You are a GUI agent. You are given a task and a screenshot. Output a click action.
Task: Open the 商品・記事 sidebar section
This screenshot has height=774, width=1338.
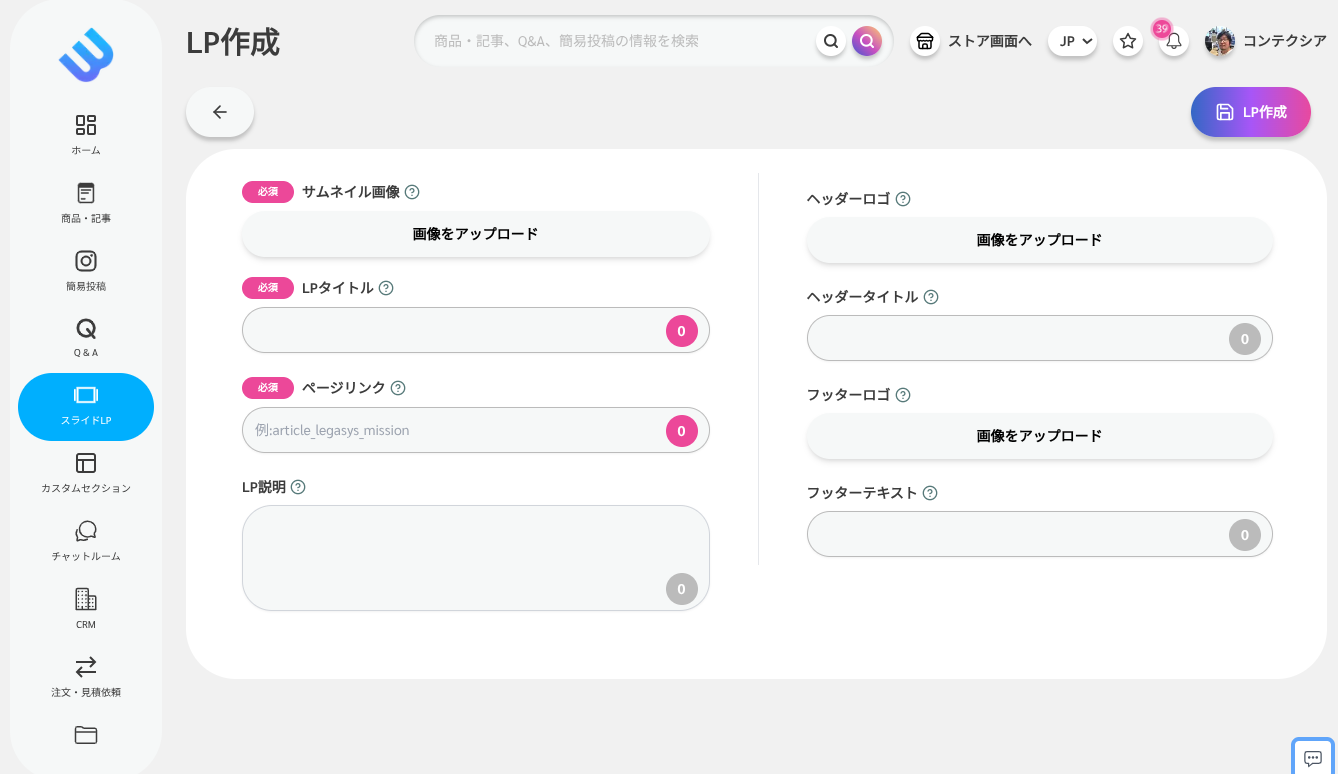point(85,200)
